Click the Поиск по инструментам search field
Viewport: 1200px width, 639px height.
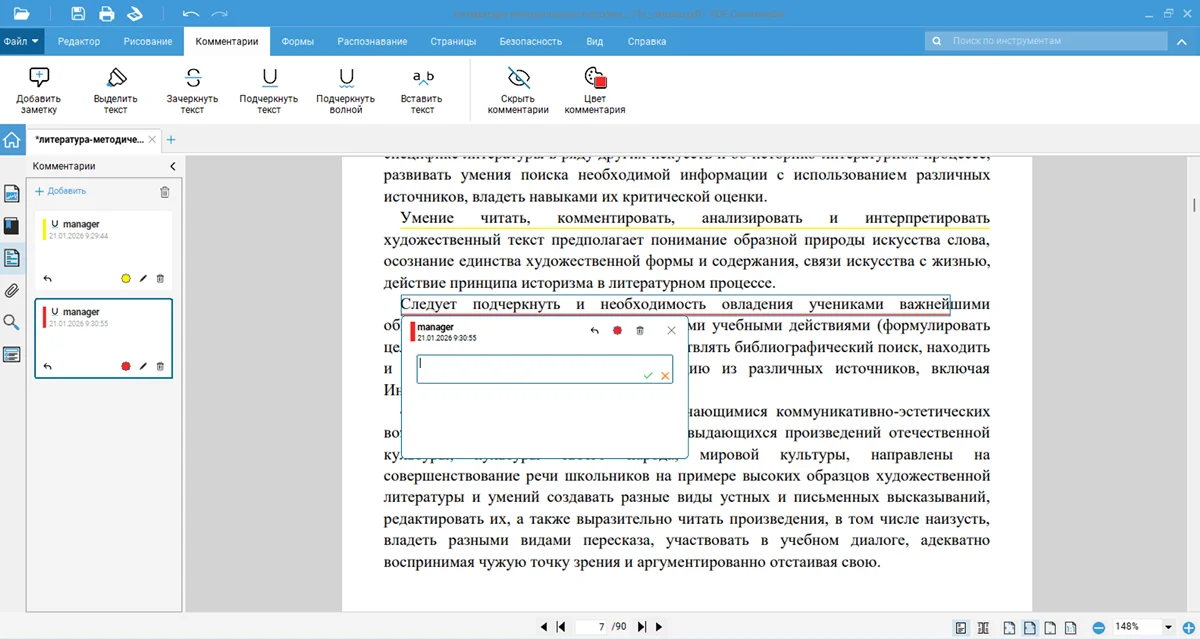1048,41
